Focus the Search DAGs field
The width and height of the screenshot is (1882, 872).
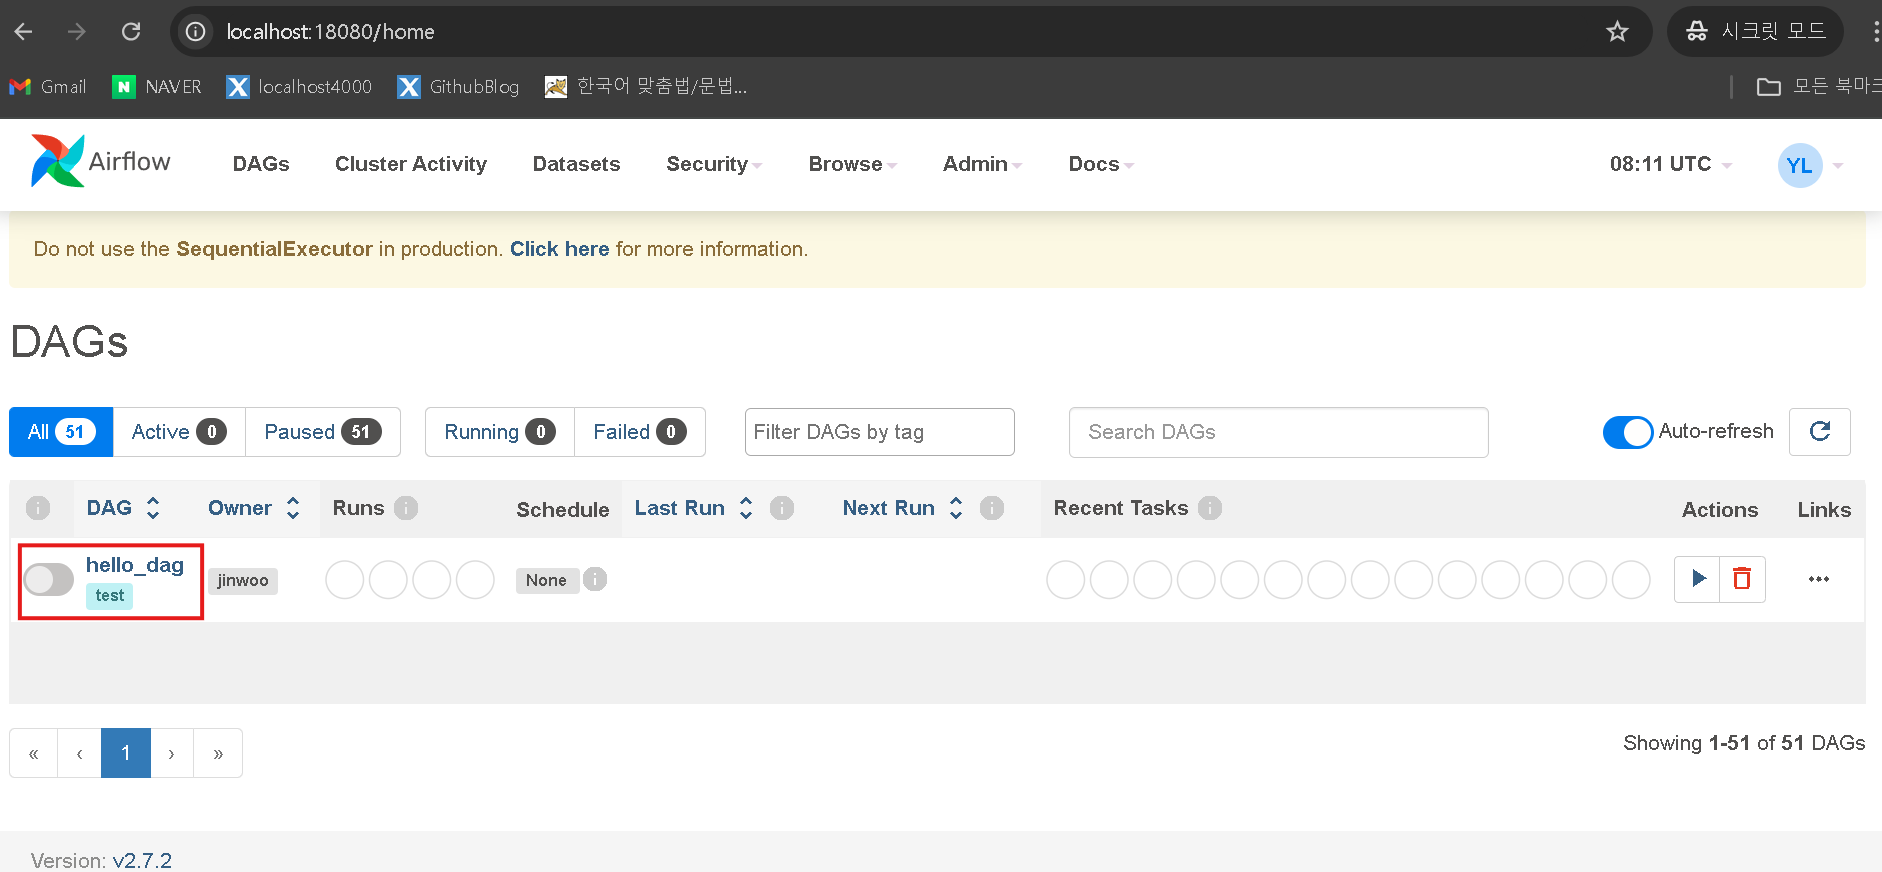(1277, 432)
